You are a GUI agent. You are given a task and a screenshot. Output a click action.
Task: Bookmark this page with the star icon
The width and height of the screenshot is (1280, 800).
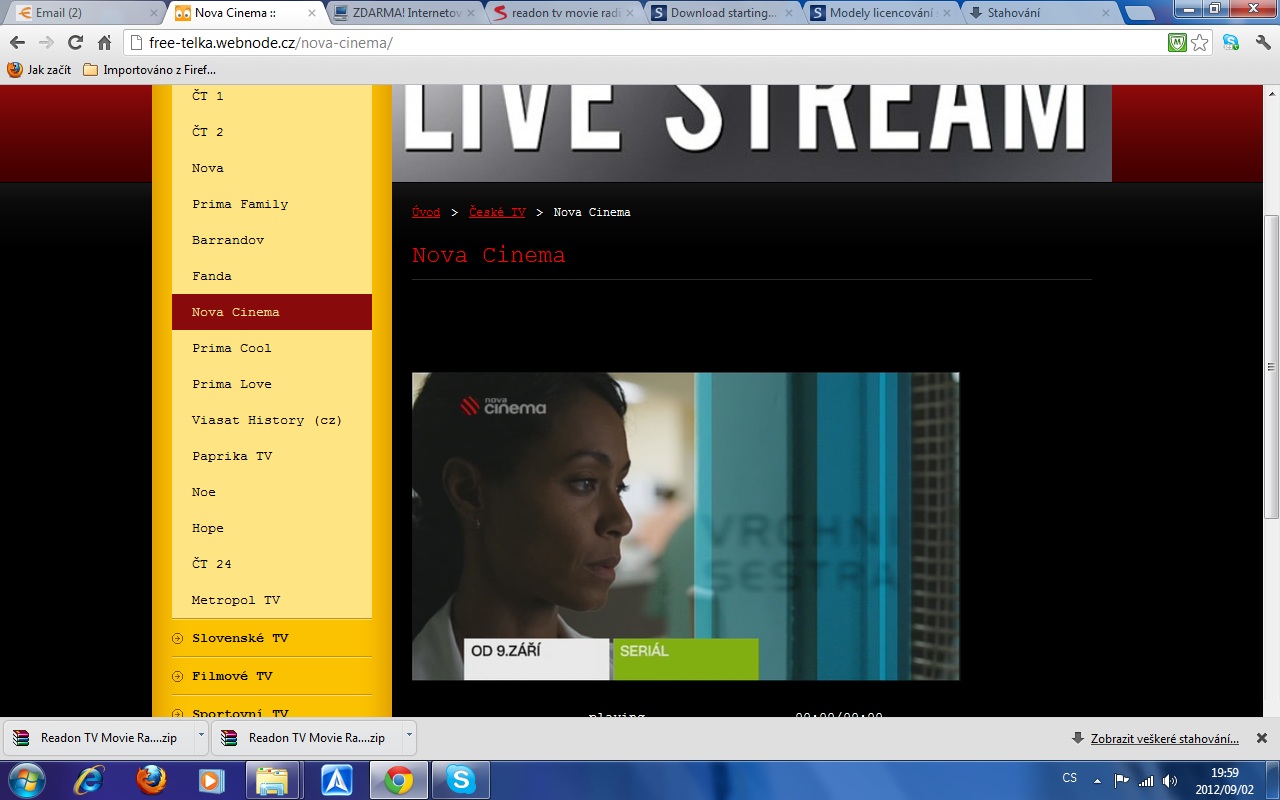1200,43
